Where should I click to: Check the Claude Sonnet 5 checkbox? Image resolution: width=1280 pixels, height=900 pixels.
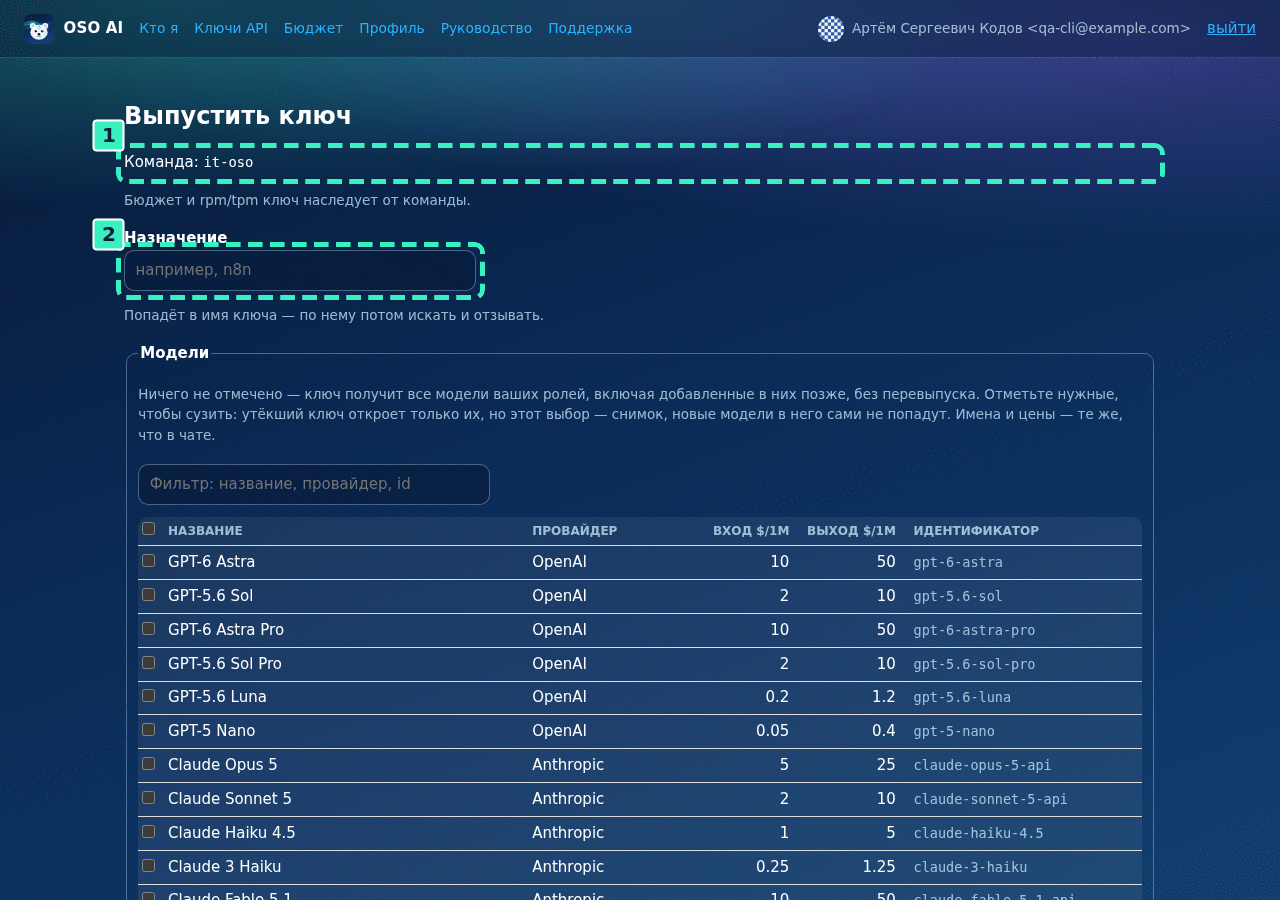click(x=148, y=798)
